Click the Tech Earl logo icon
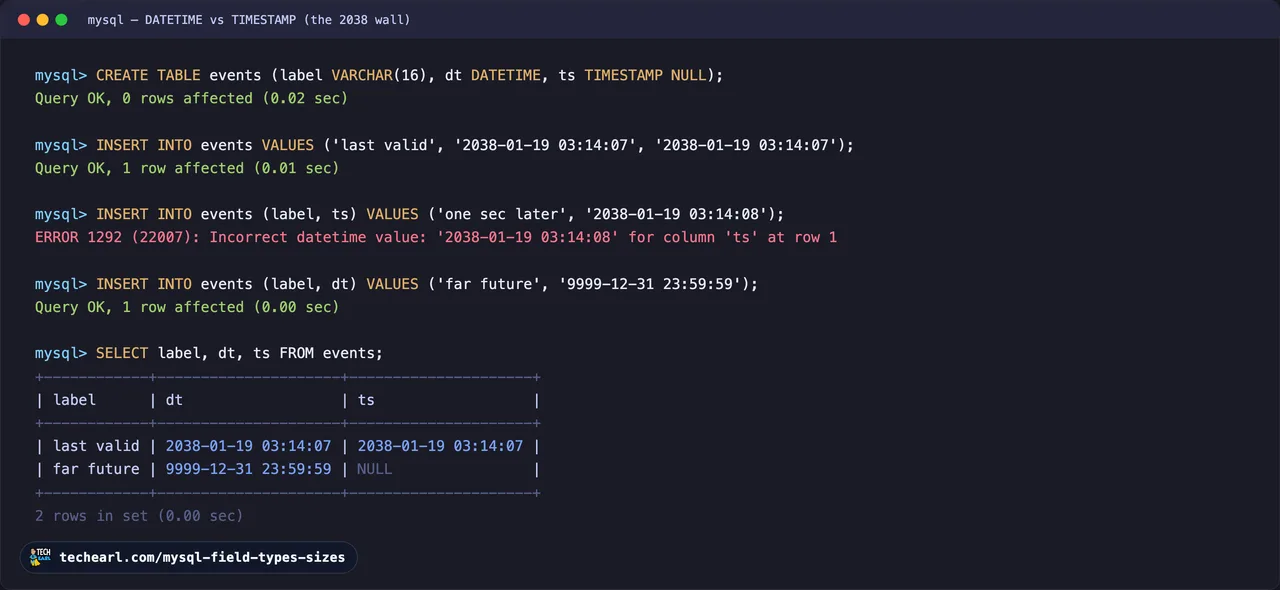 pos(40,557)
